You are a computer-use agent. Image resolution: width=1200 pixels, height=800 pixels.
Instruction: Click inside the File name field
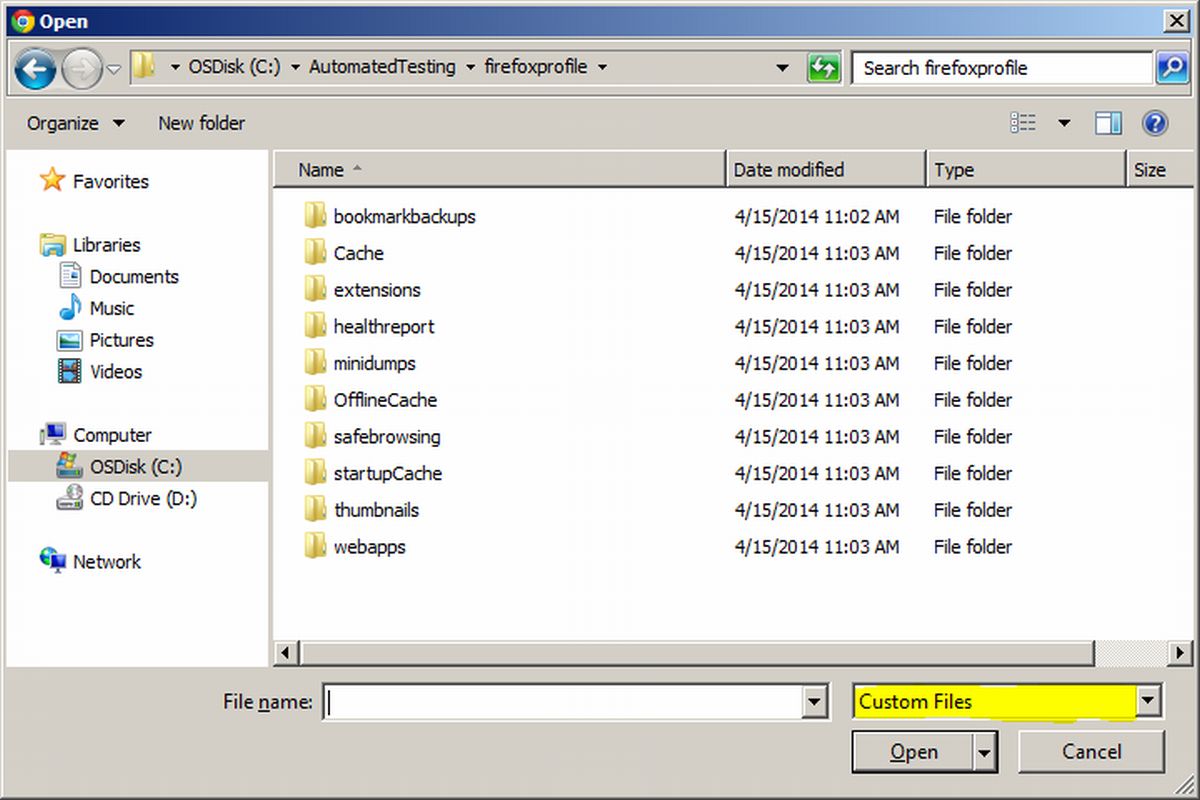click(560, 702)
